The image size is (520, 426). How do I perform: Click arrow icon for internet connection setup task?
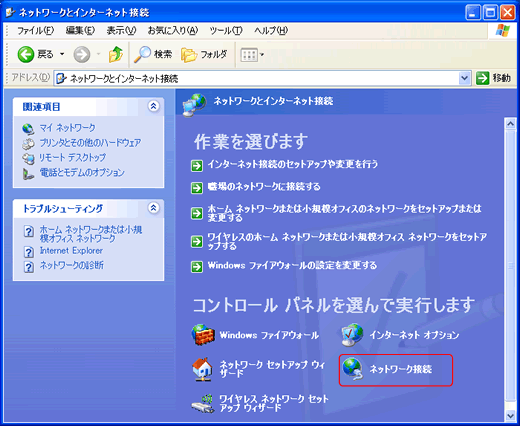coord(197,165)
